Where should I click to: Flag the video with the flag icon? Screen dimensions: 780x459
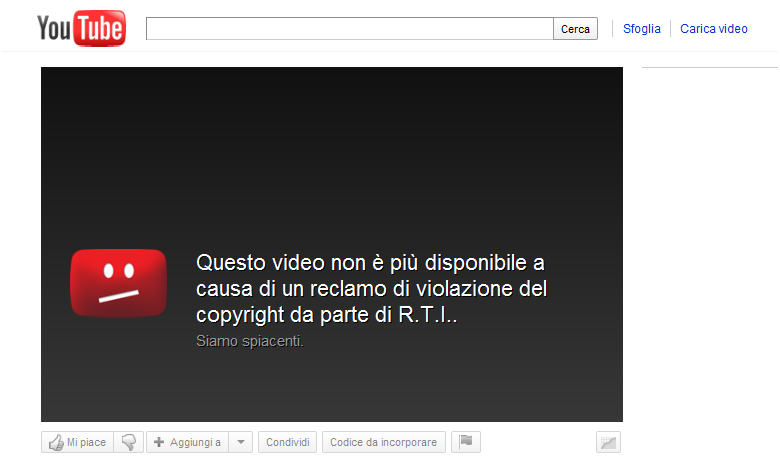[x=466, y=442]
